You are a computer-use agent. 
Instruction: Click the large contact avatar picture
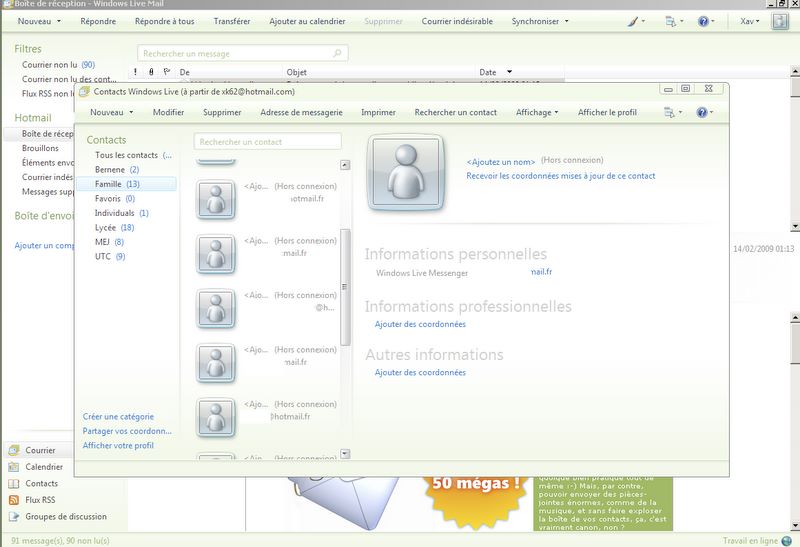click(406, 172)
